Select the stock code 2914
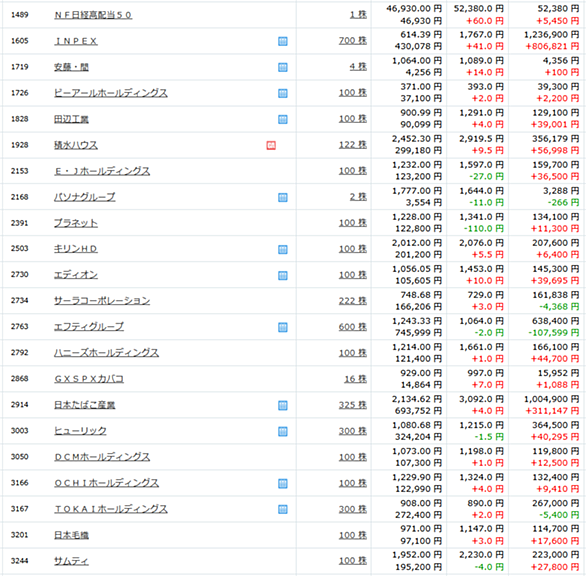This screenshot has height=576, width=586. (x=19, y=405)
